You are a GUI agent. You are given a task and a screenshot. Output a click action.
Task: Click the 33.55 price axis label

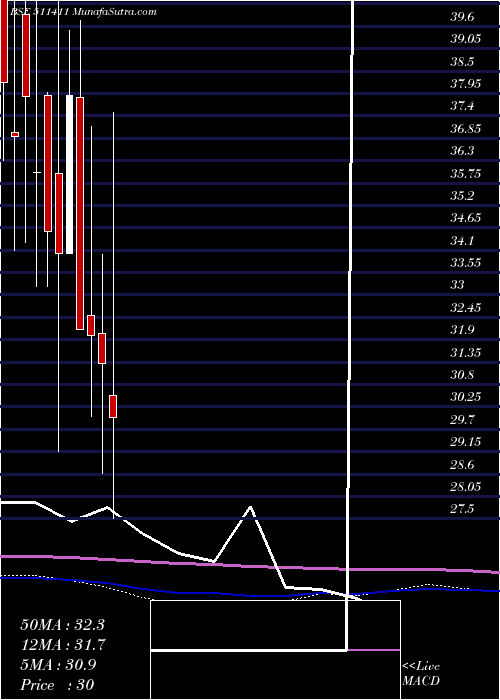[466, 263]
